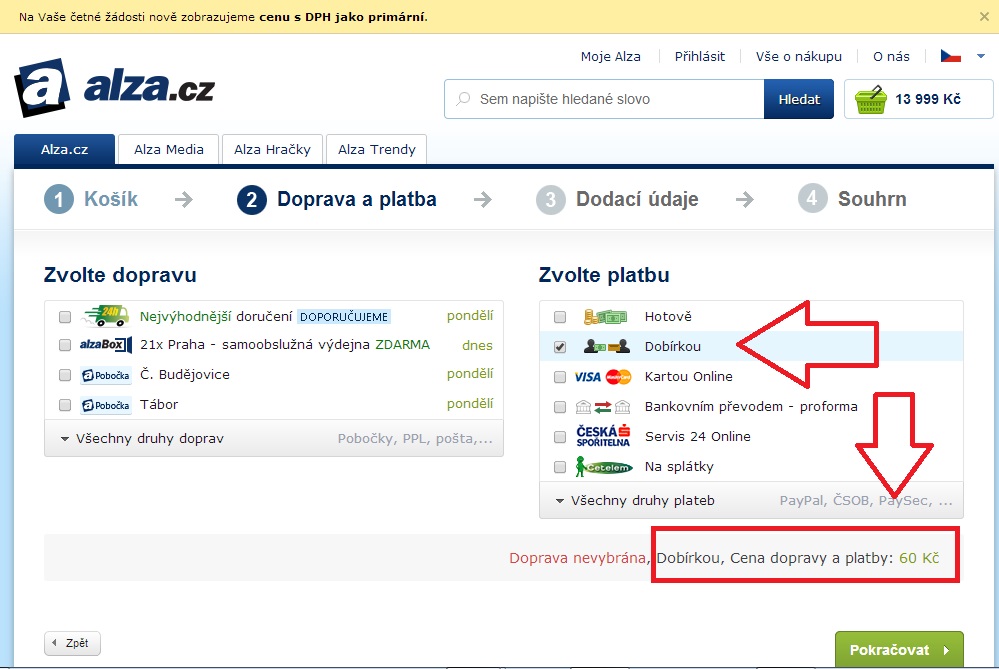Click the Hledat search button
Image resolution: width=999 pixels, height=669 pixels.
(799, 99)
